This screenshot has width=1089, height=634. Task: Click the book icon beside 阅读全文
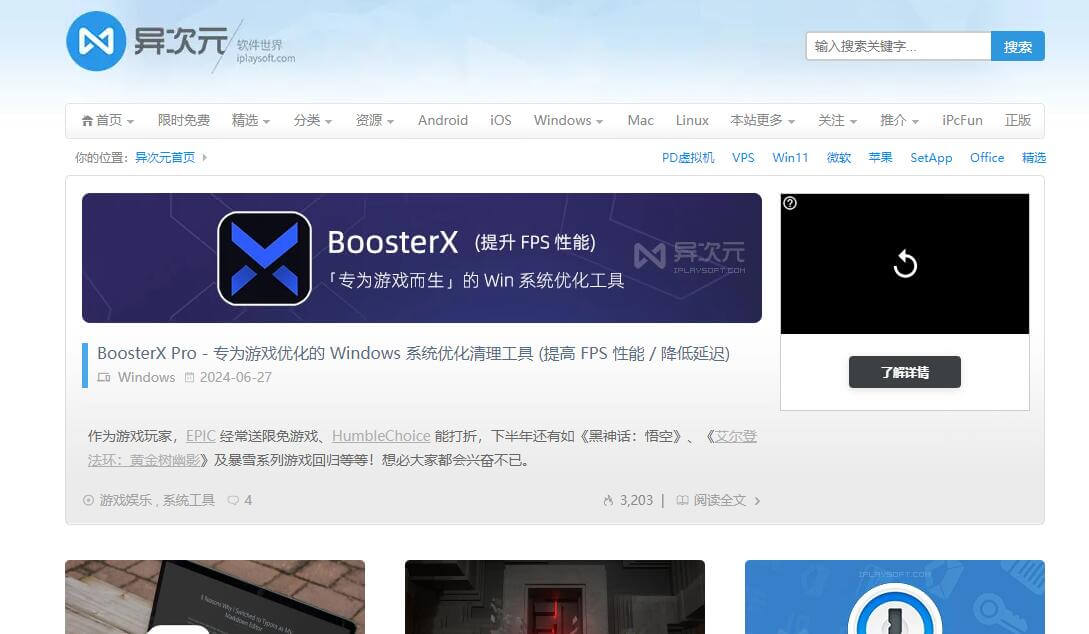[682, 500]
